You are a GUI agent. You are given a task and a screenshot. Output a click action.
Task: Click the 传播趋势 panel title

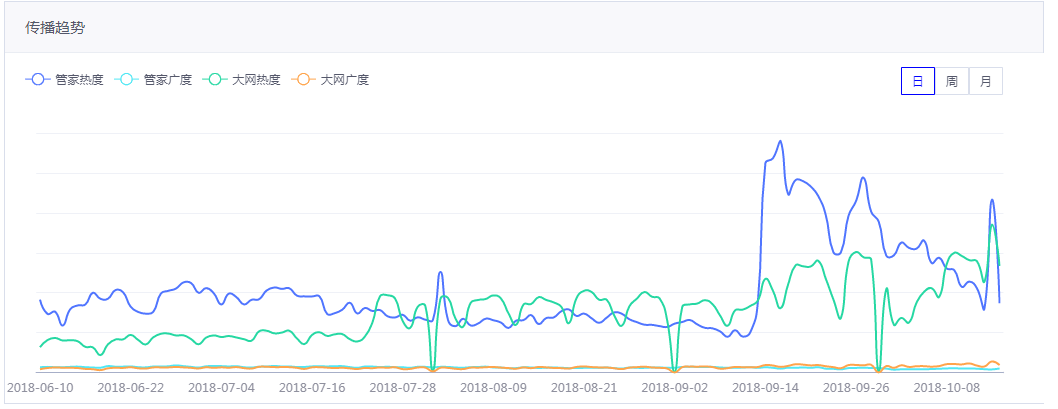tap(55, 28)
